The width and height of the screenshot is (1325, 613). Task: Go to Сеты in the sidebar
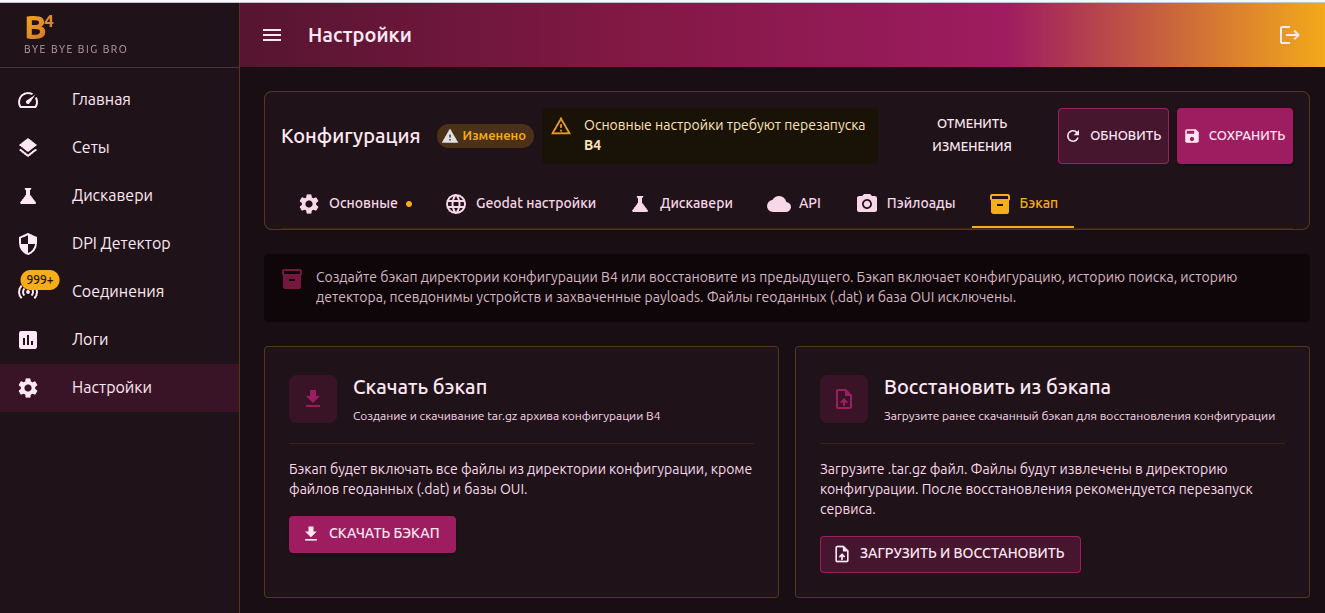[x=90, y=148]
